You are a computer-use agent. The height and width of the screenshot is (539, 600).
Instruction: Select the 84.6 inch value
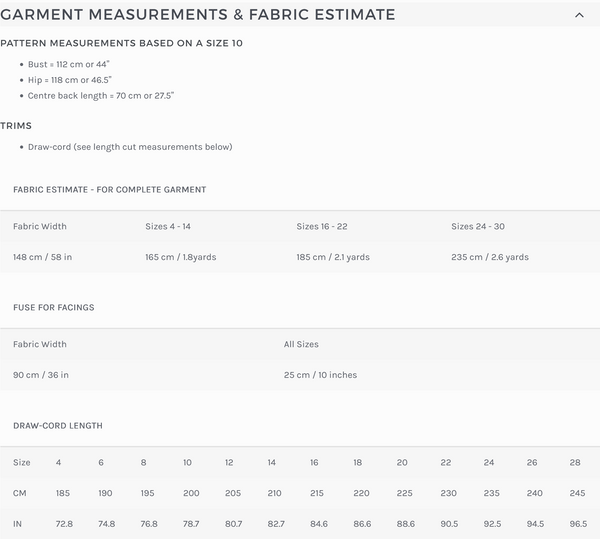pyautogui.click(x=319, y=524)
